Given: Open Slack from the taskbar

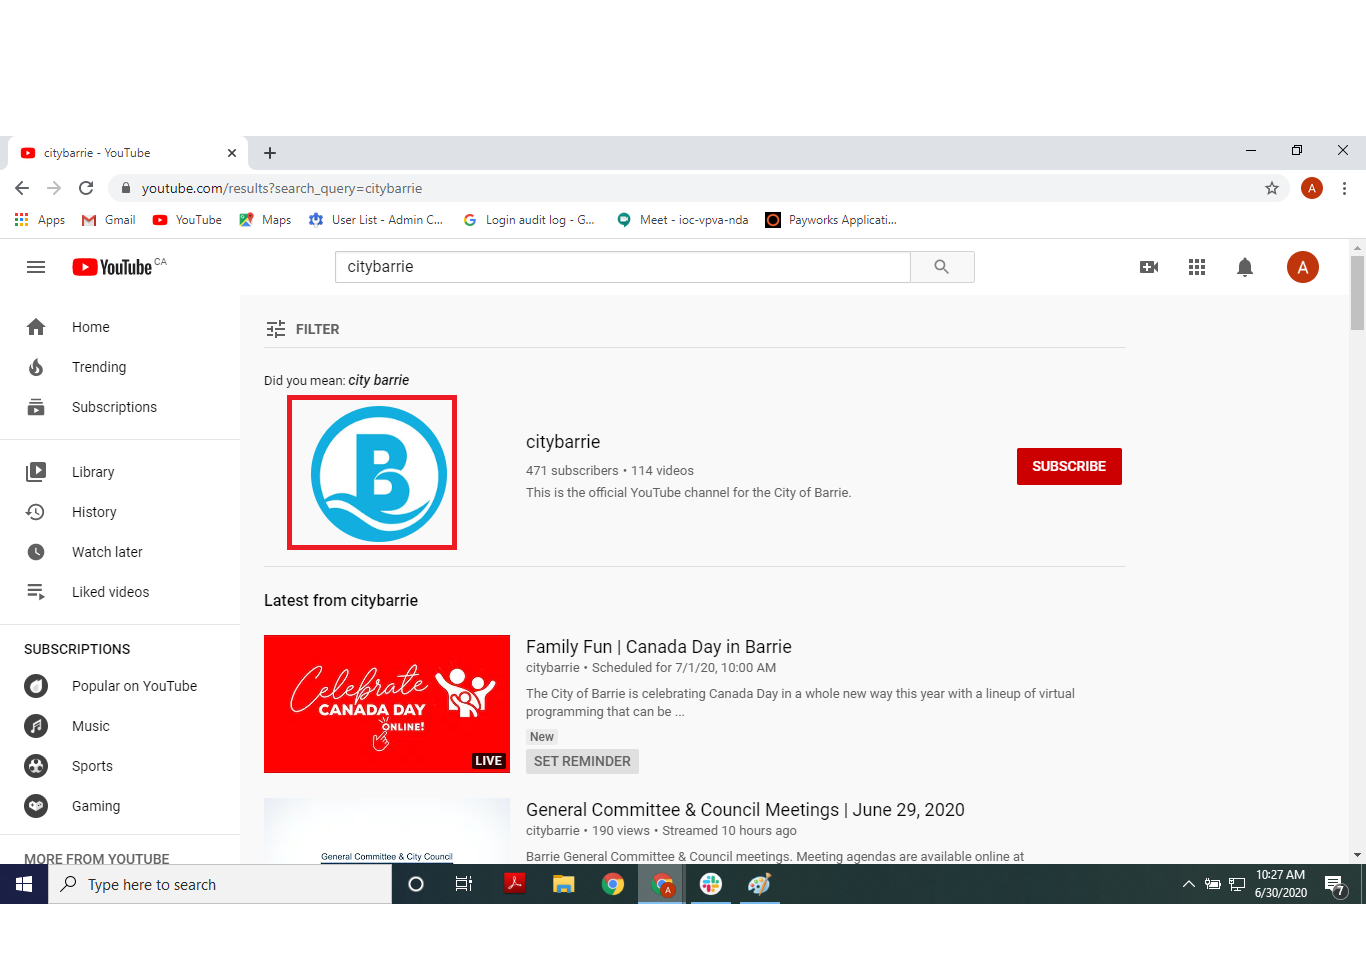Looking at the screenshot, I should pos(711,884).
